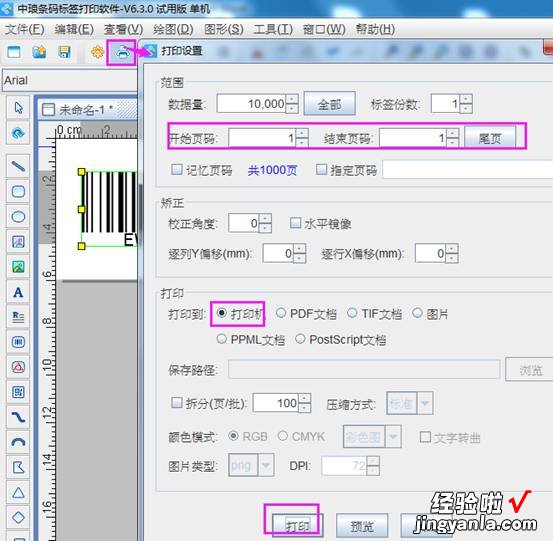Click the 标签份数 spinner arrows
Image resolution: width=553 pixels, height=541 pixels.
tap(466, 104)
